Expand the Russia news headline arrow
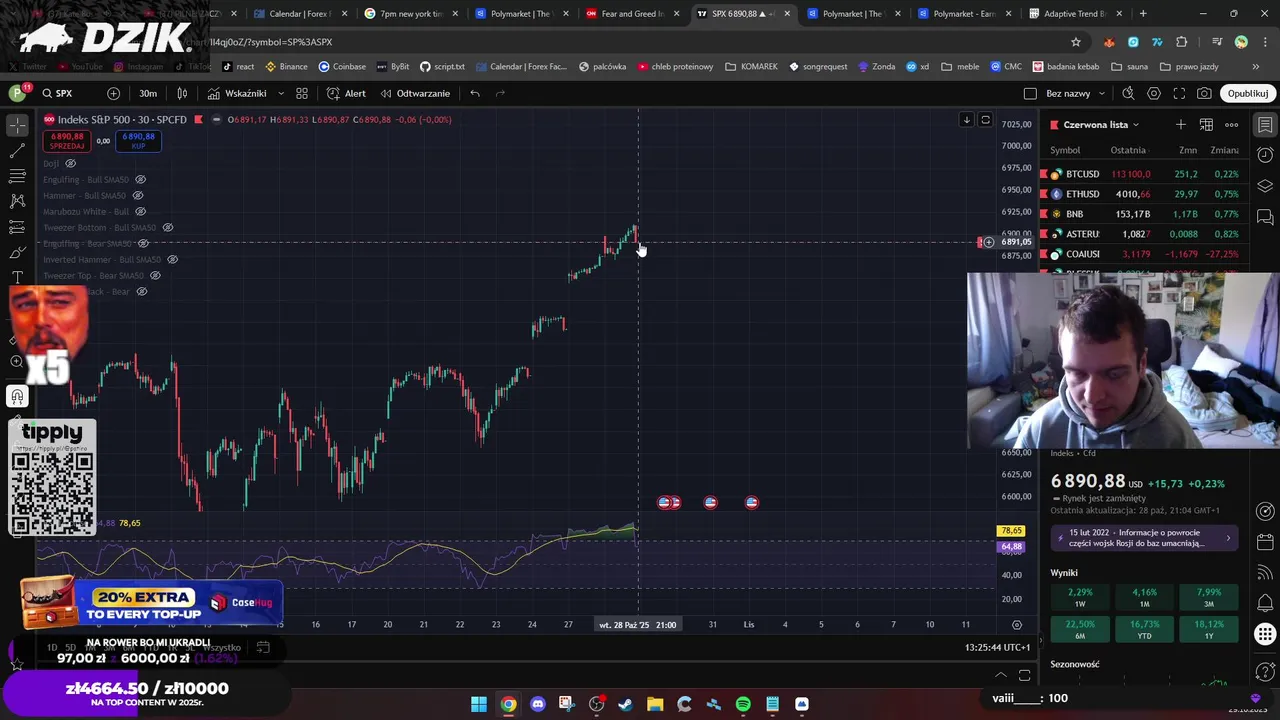The height and width of the screenshot is (720, 1280). pyautogui.click(x=1228, y=538)
